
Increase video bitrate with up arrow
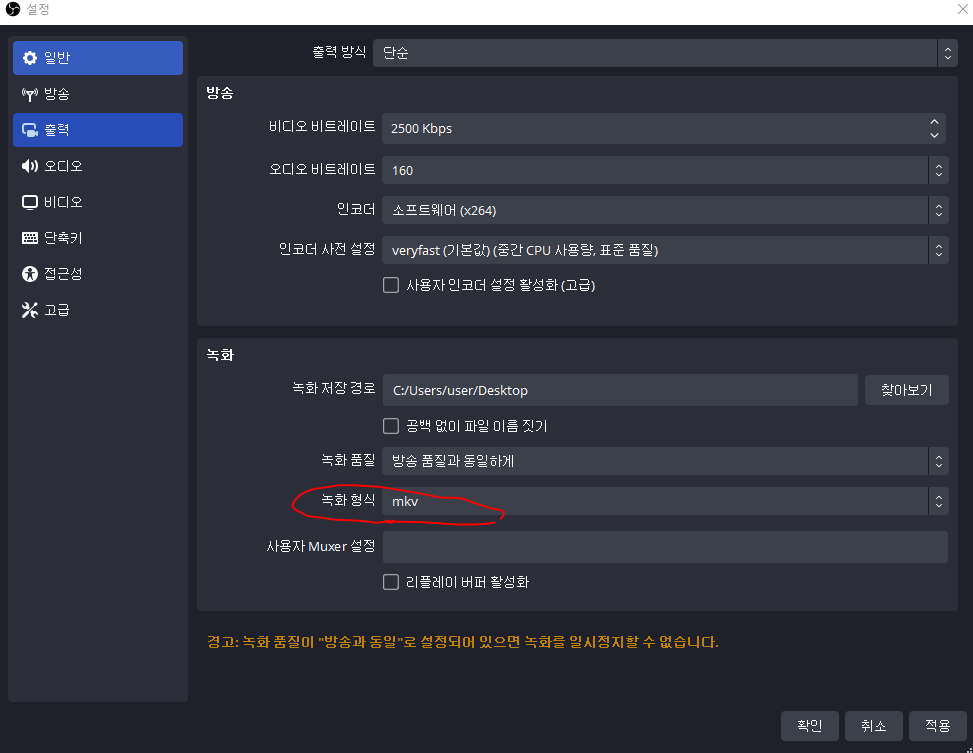pos(935,122)
